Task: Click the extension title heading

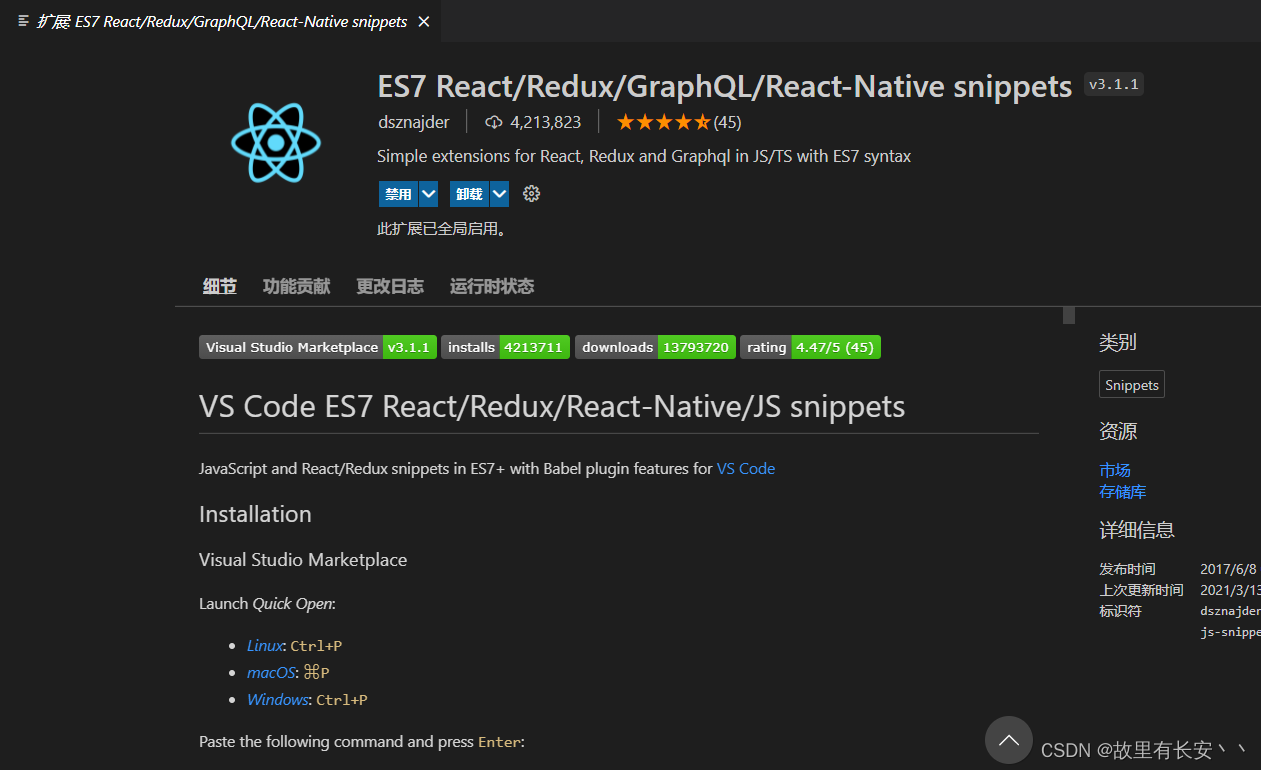Action: 725,86
